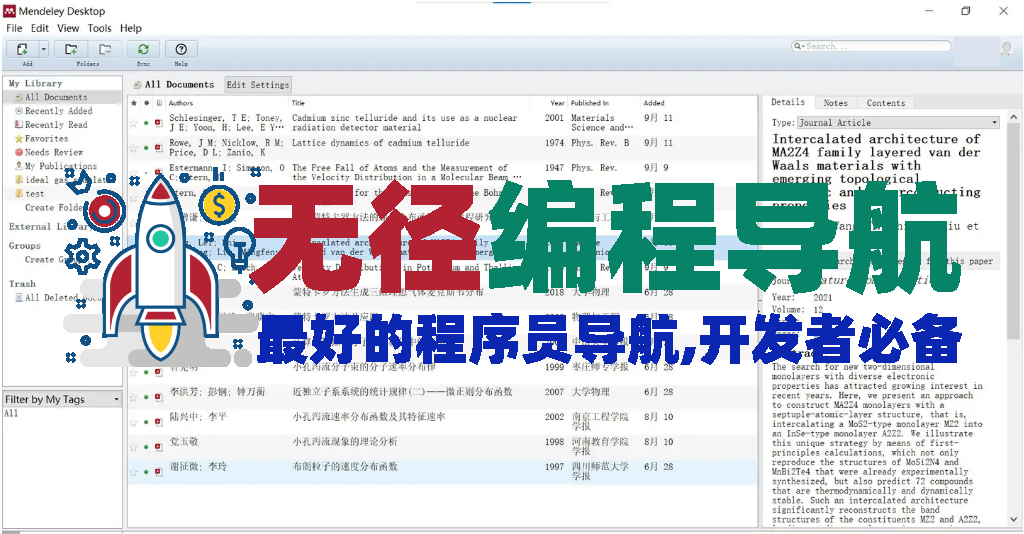Open the PDF icon for the Schlesinger paper
Screen dimensions: 1024x534
[x=159, y=123]
